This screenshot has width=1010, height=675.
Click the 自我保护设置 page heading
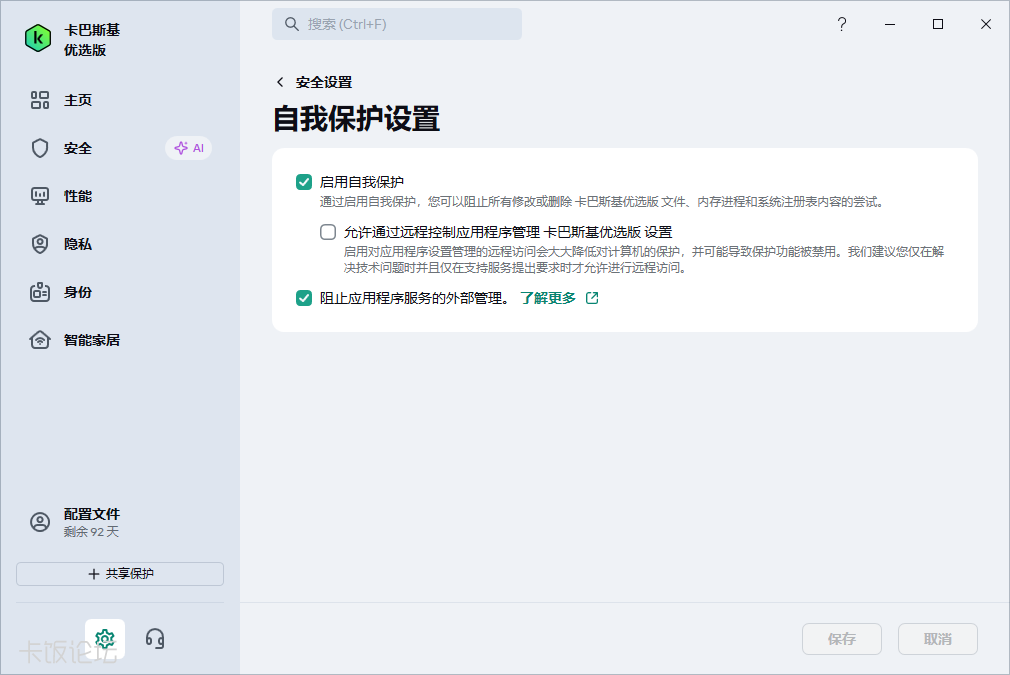click(356, 119)
